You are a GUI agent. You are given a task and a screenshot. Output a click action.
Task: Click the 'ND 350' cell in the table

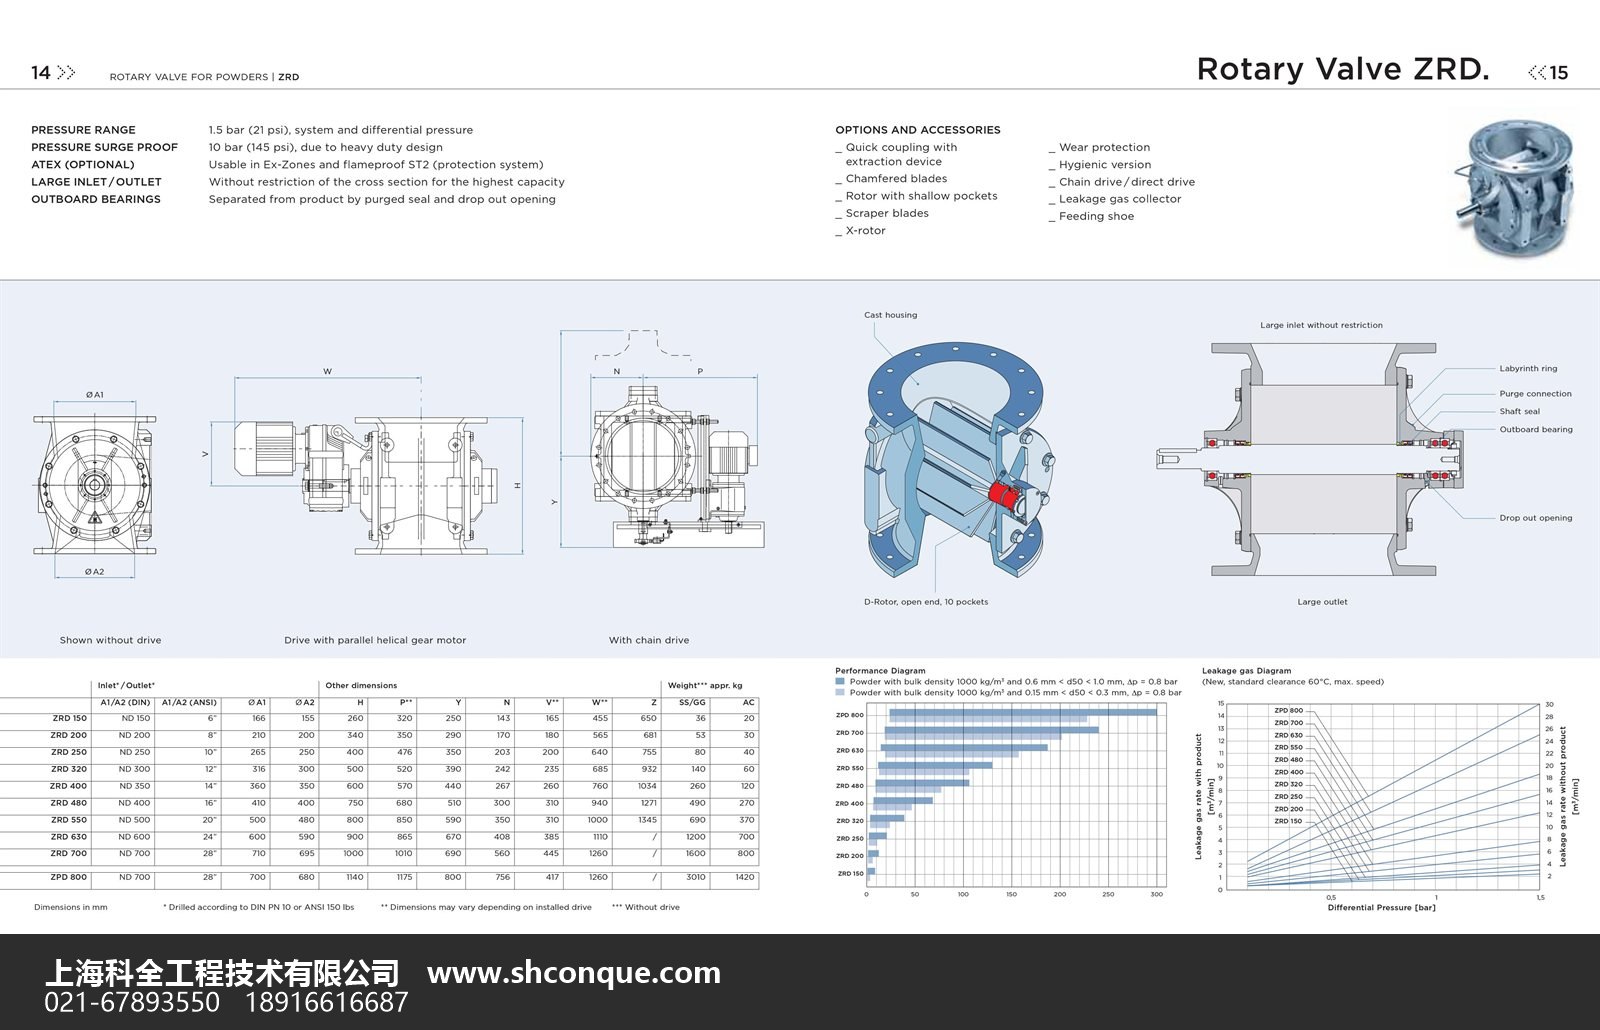134,786
